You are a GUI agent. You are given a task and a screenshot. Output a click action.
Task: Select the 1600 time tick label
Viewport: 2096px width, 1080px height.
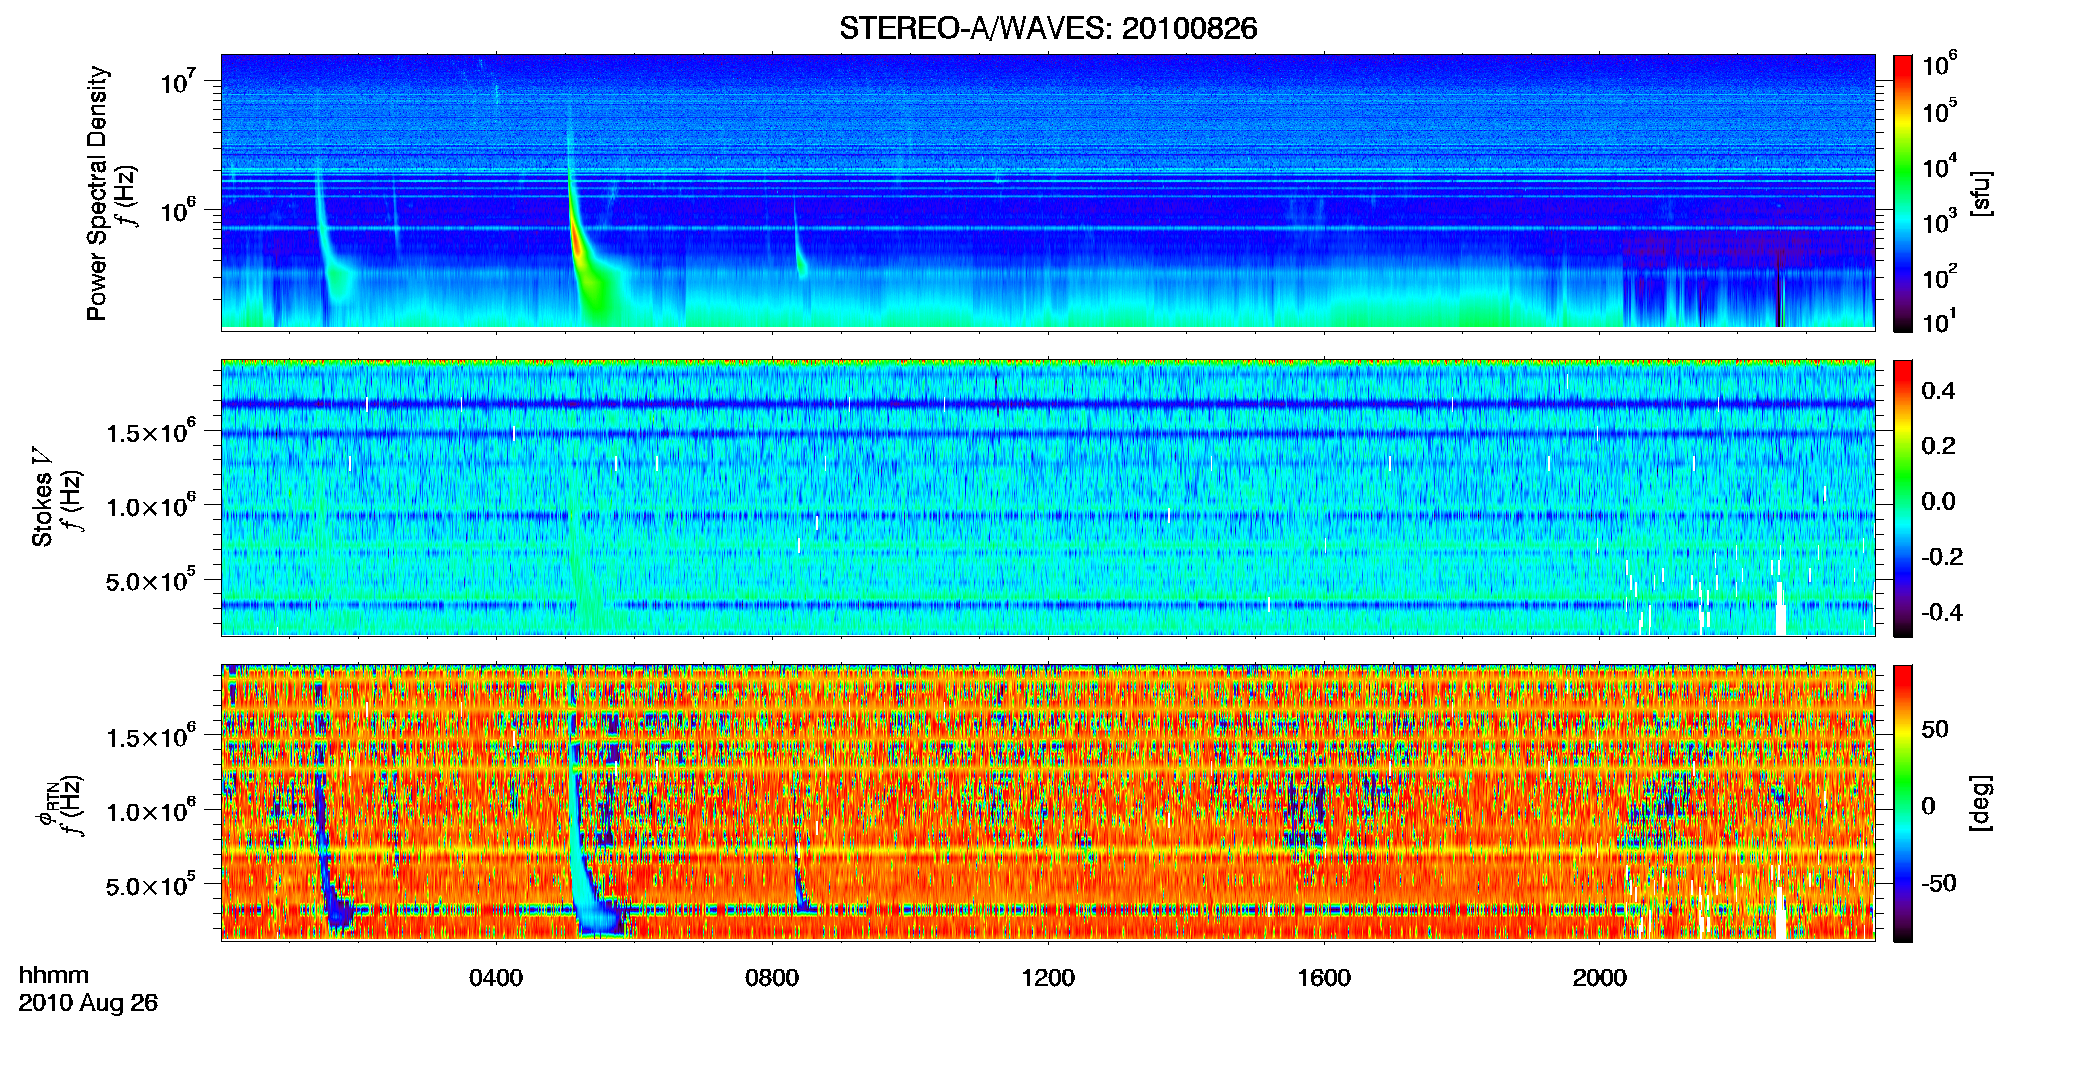(x=1324, y=978)
